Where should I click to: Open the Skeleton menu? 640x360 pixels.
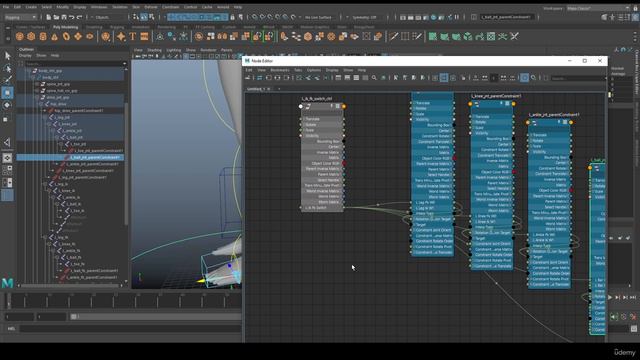click(x=119, y=7)
